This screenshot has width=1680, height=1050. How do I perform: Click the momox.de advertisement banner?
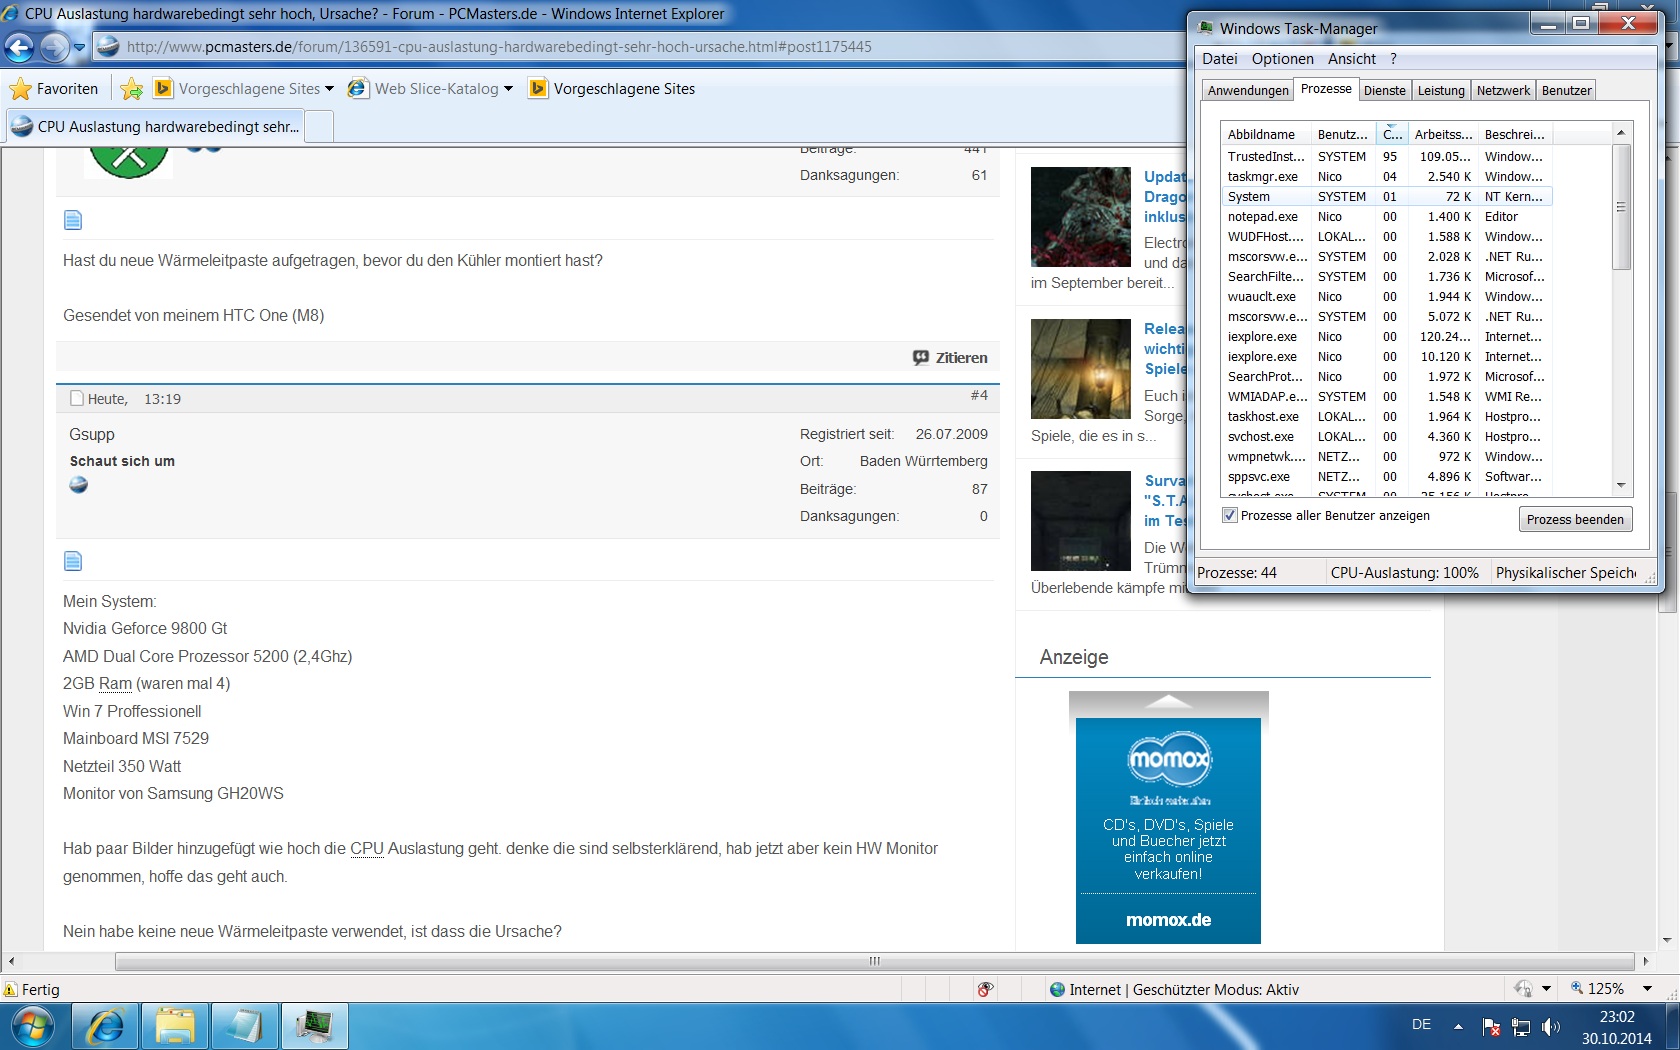pyautogui.click(x=1168, y=830)
